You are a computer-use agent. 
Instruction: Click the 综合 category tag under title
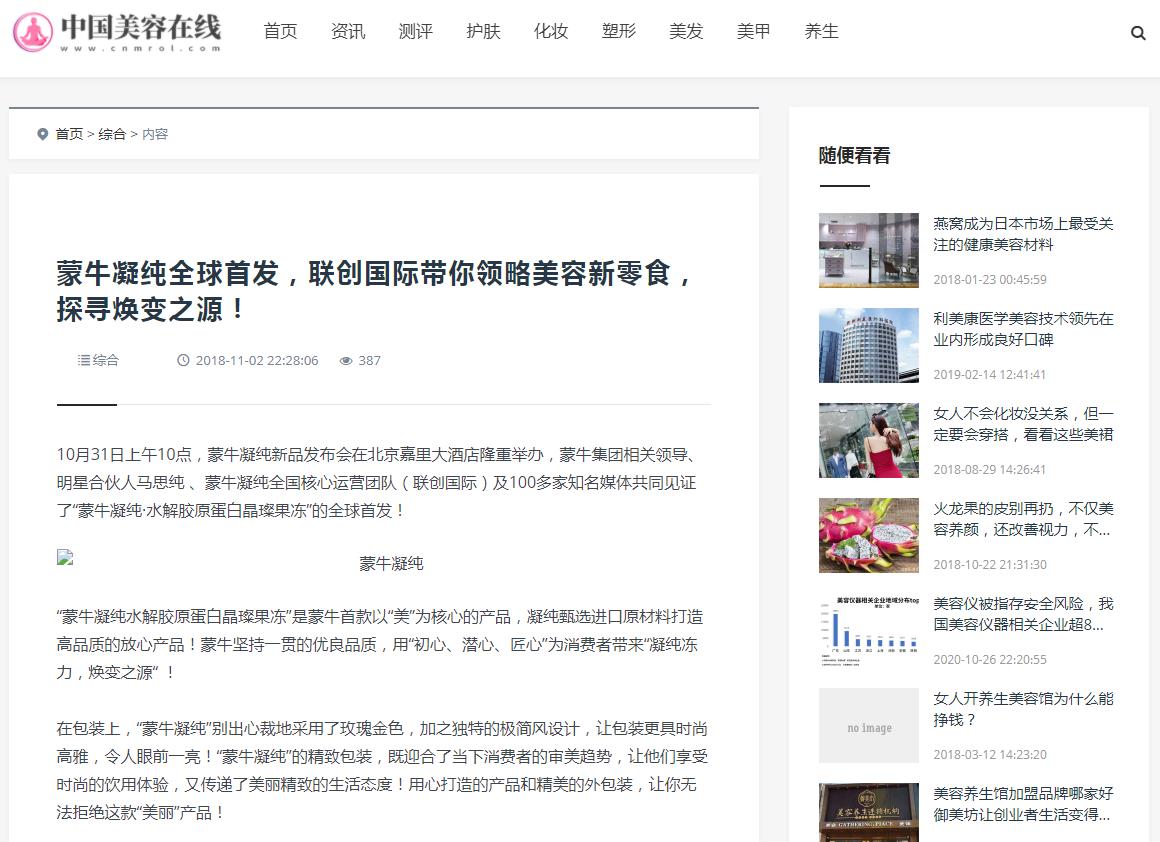tap(105, 360)
